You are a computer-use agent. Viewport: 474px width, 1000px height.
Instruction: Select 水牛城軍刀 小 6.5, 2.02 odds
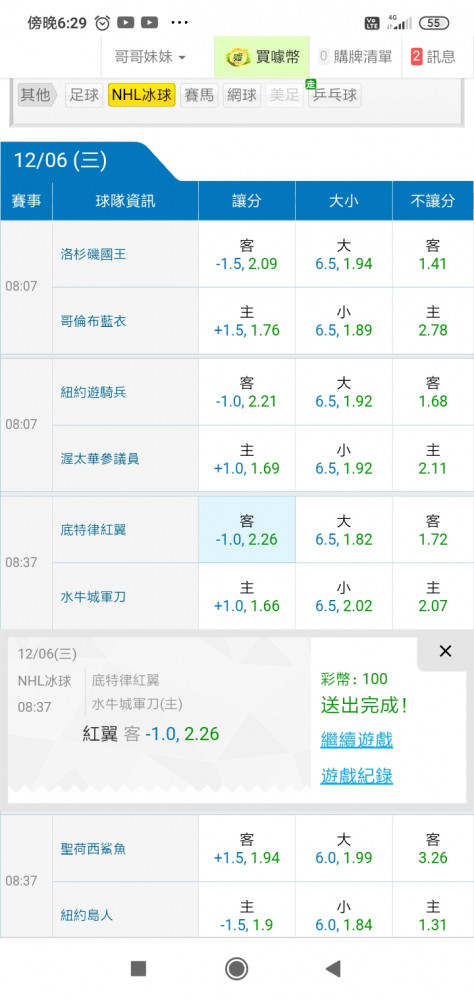pos(344,596)
